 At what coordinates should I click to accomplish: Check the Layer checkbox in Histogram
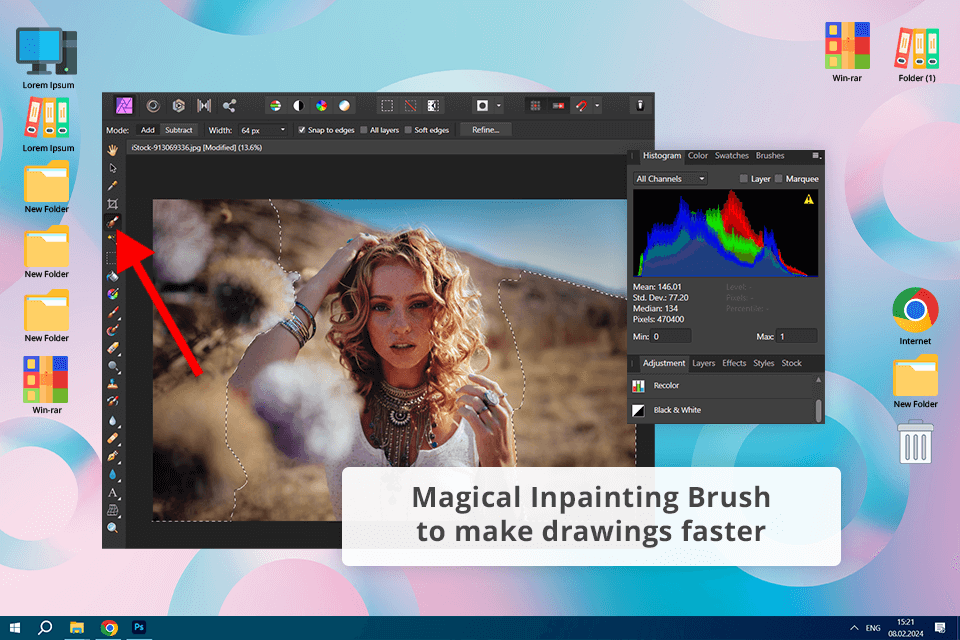click(x=743, y=179)
